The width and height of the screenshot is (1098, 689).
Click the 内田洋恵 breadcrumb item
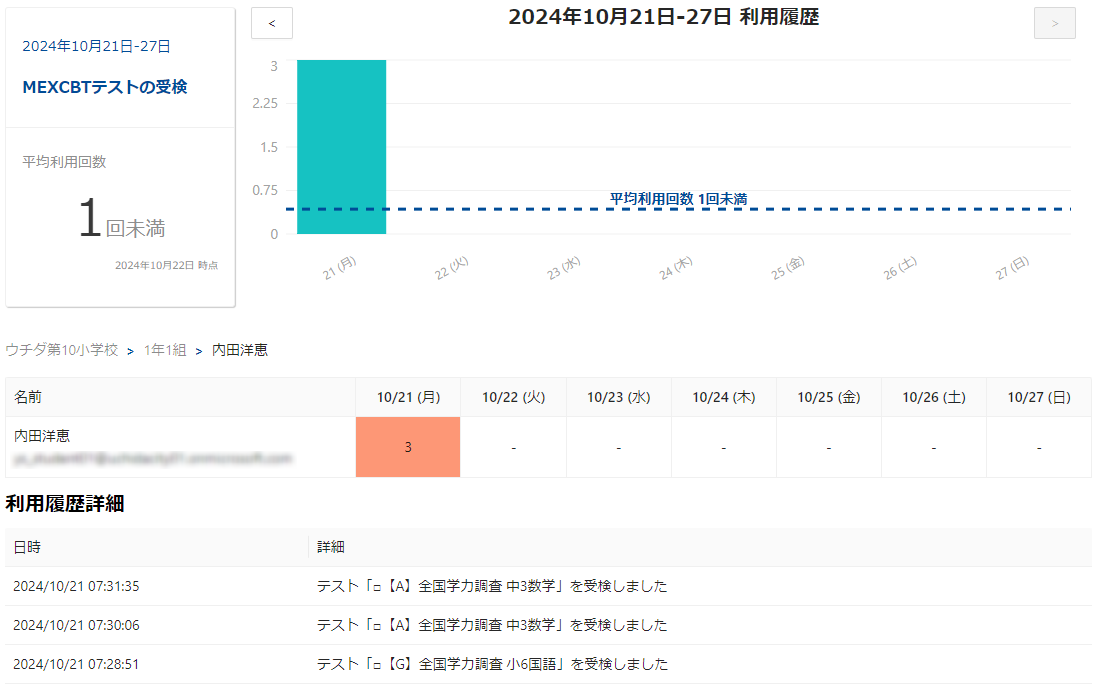[240, 350]
